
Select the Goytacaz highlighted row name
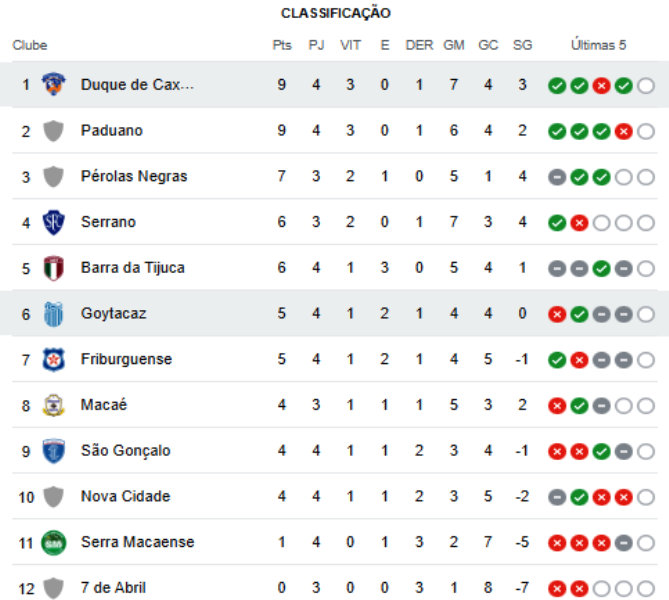(113, 314)
